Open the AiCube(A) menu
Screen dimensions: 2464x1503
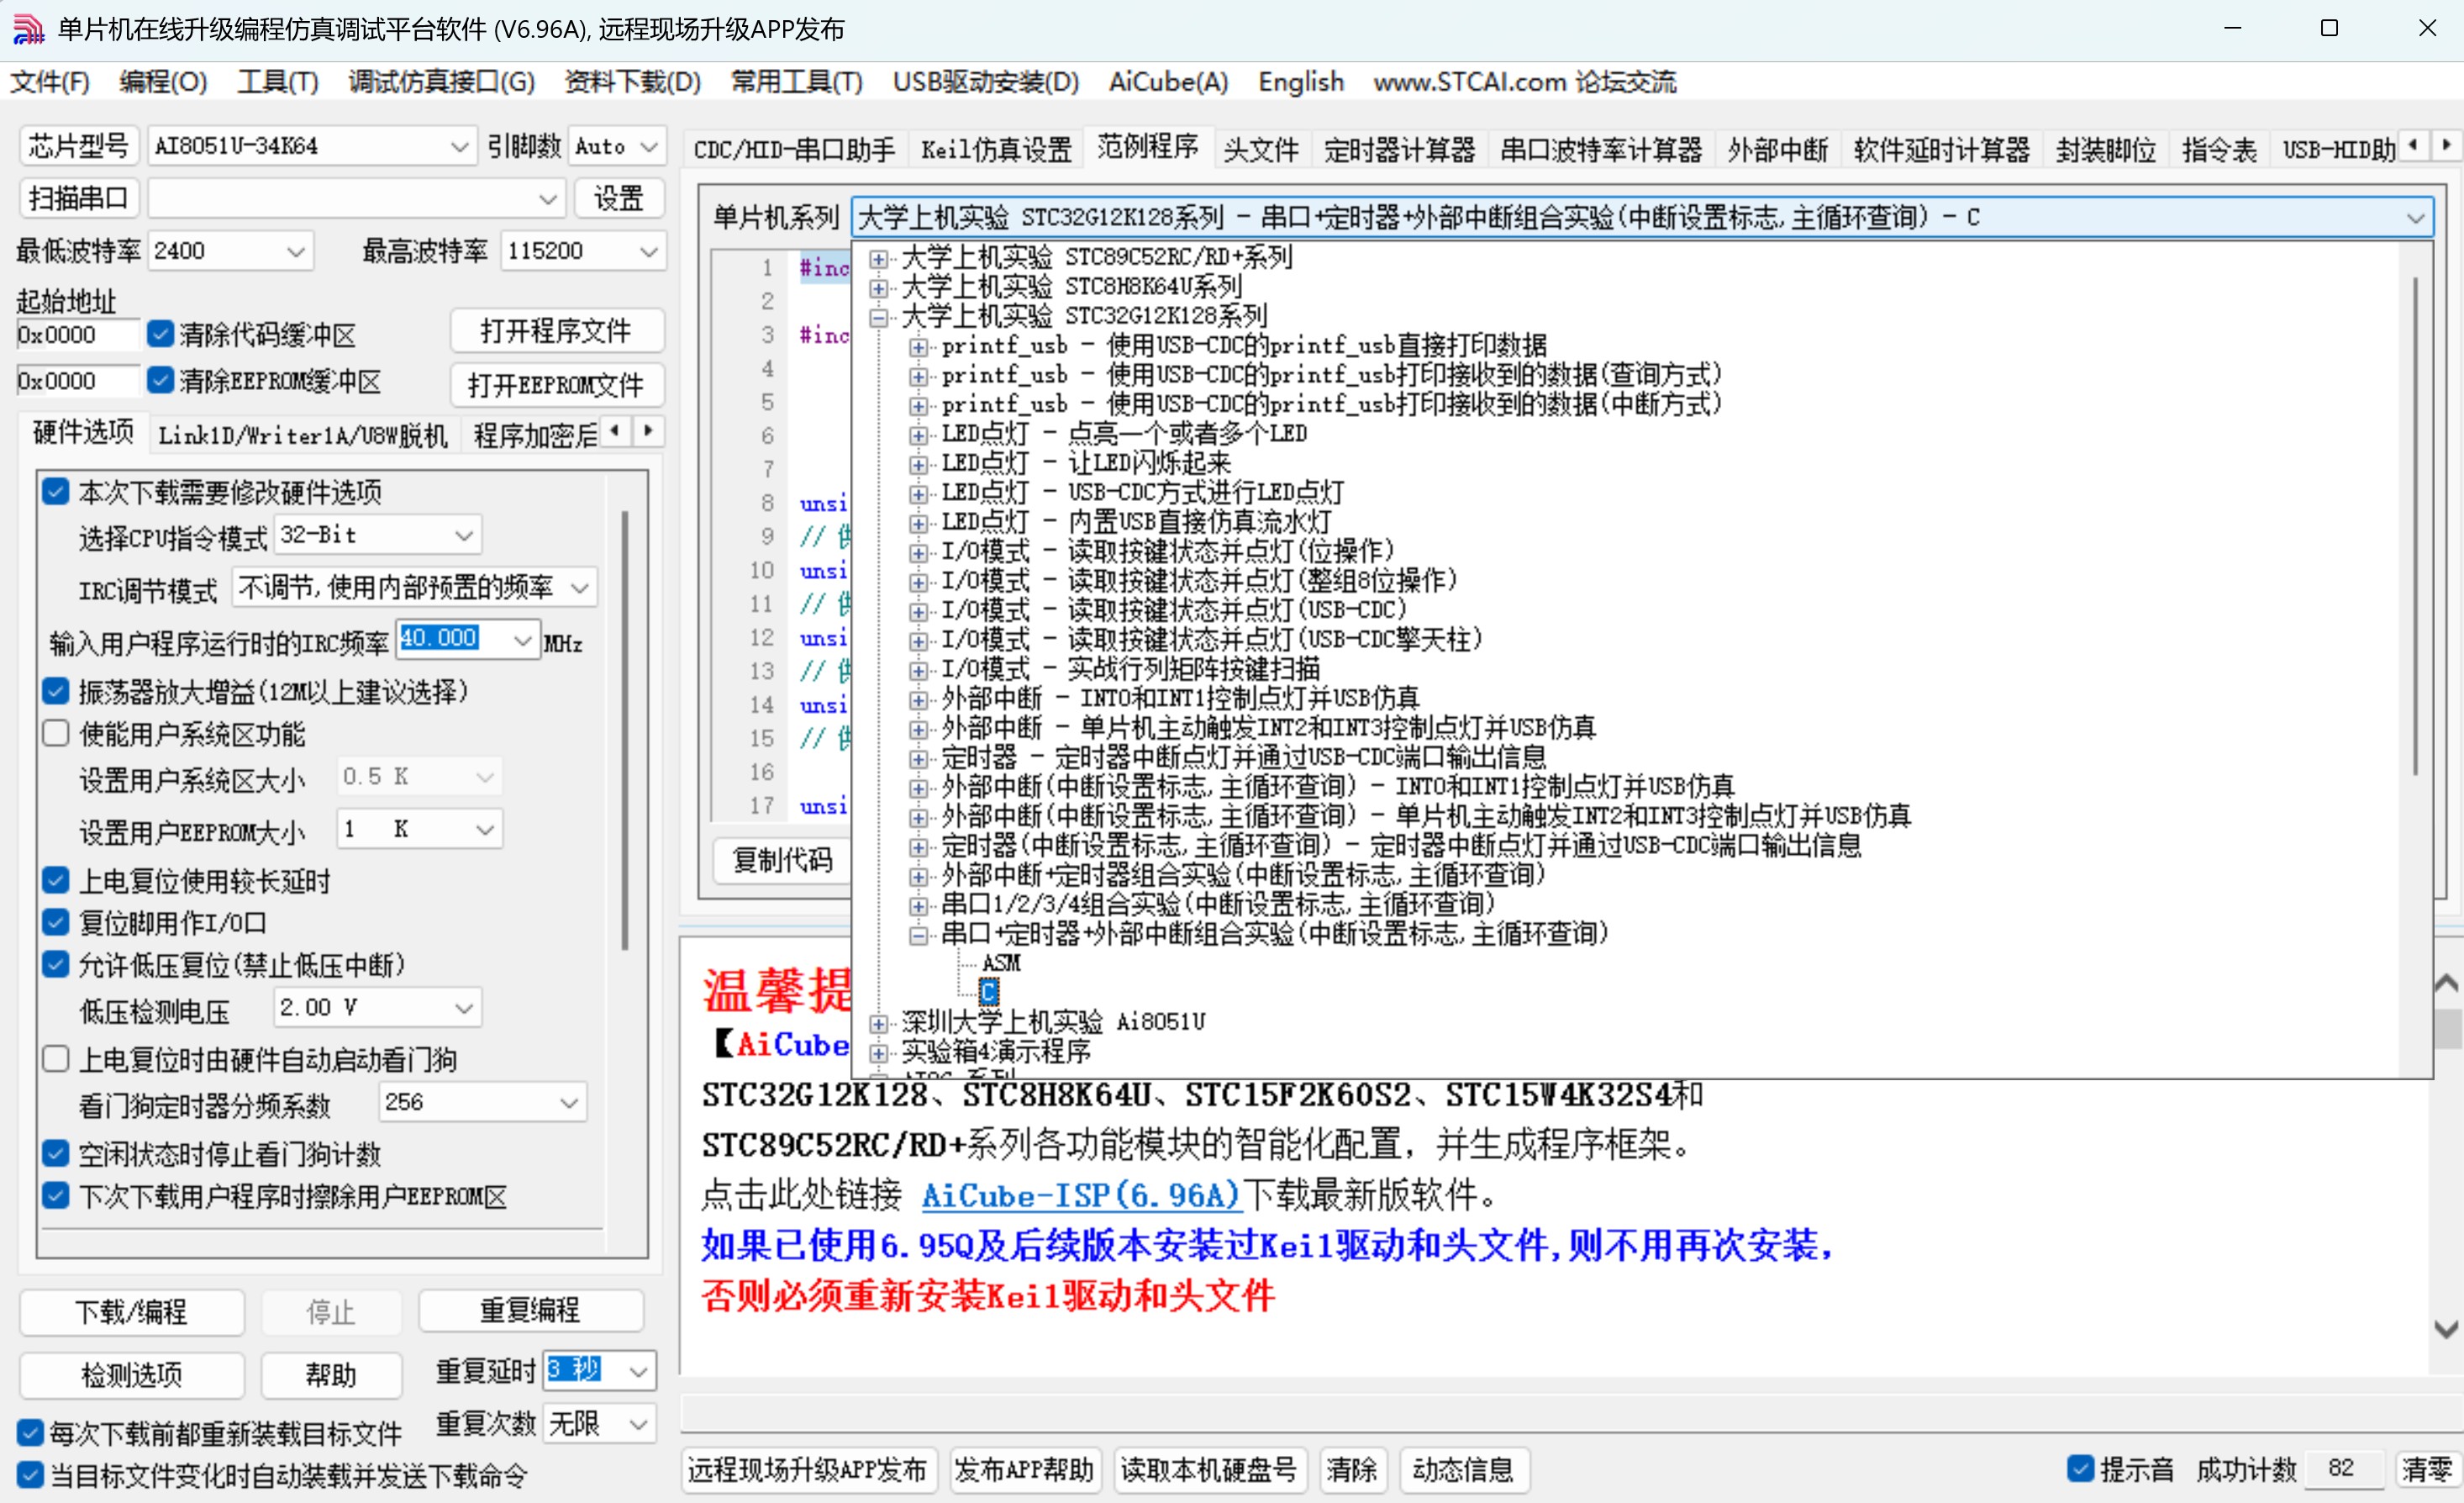(x=1168, y=82)
